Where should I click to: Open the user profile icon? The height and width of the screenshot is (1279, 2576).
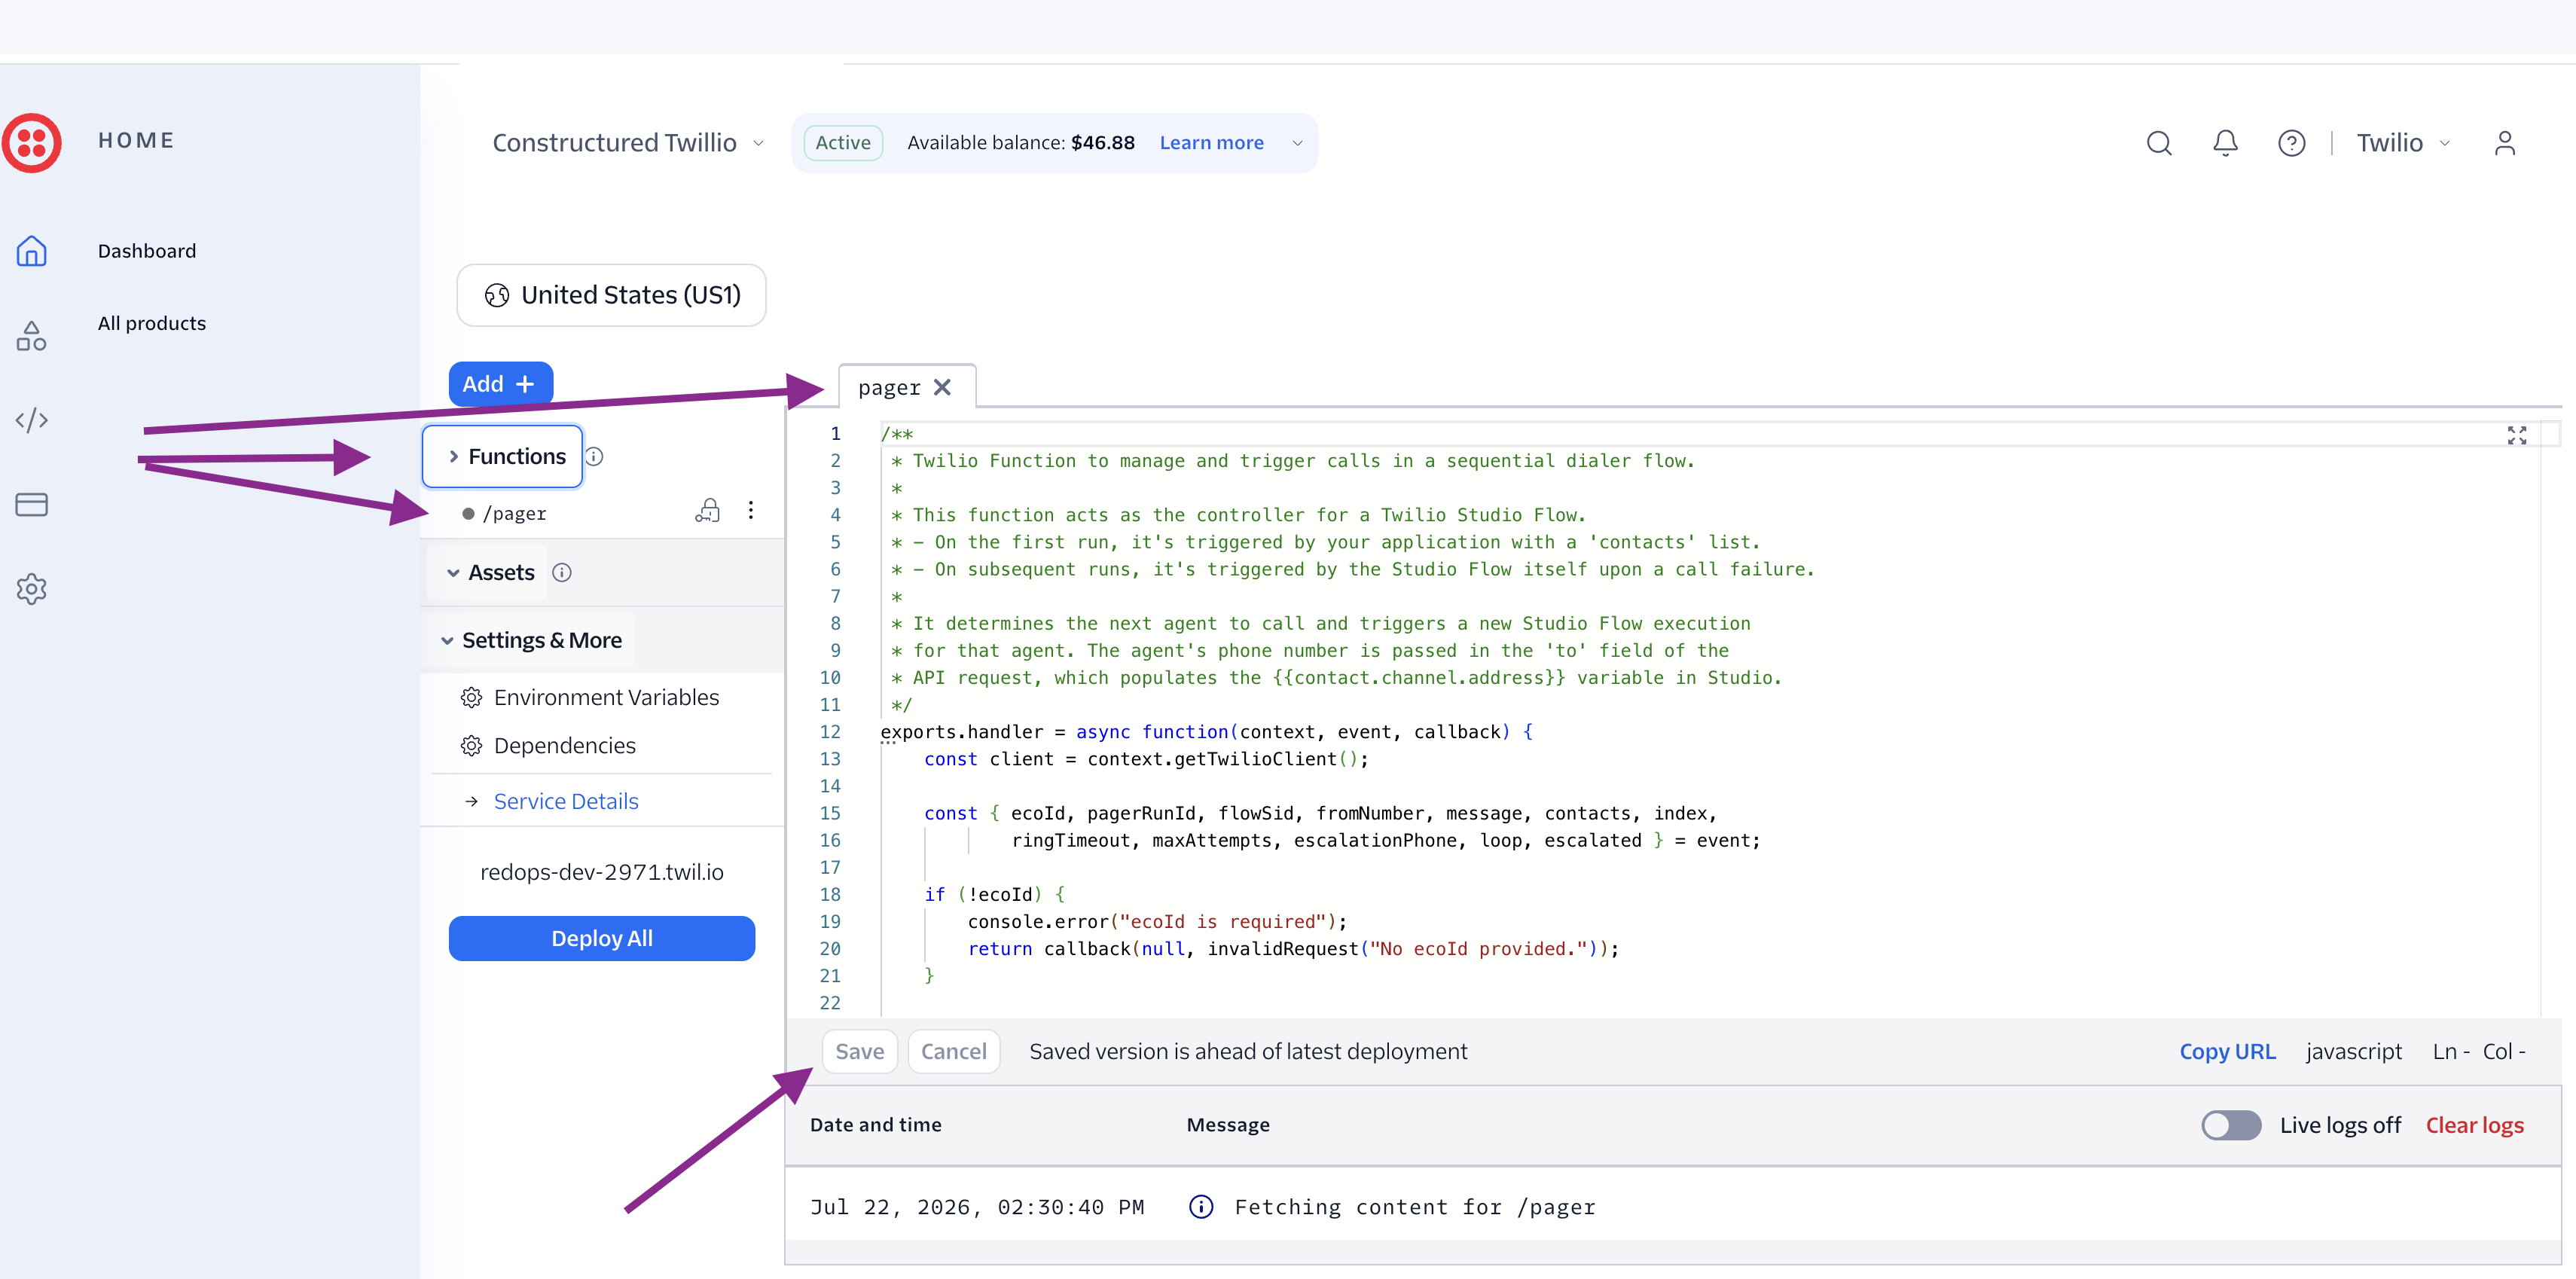click(2504, 143)
